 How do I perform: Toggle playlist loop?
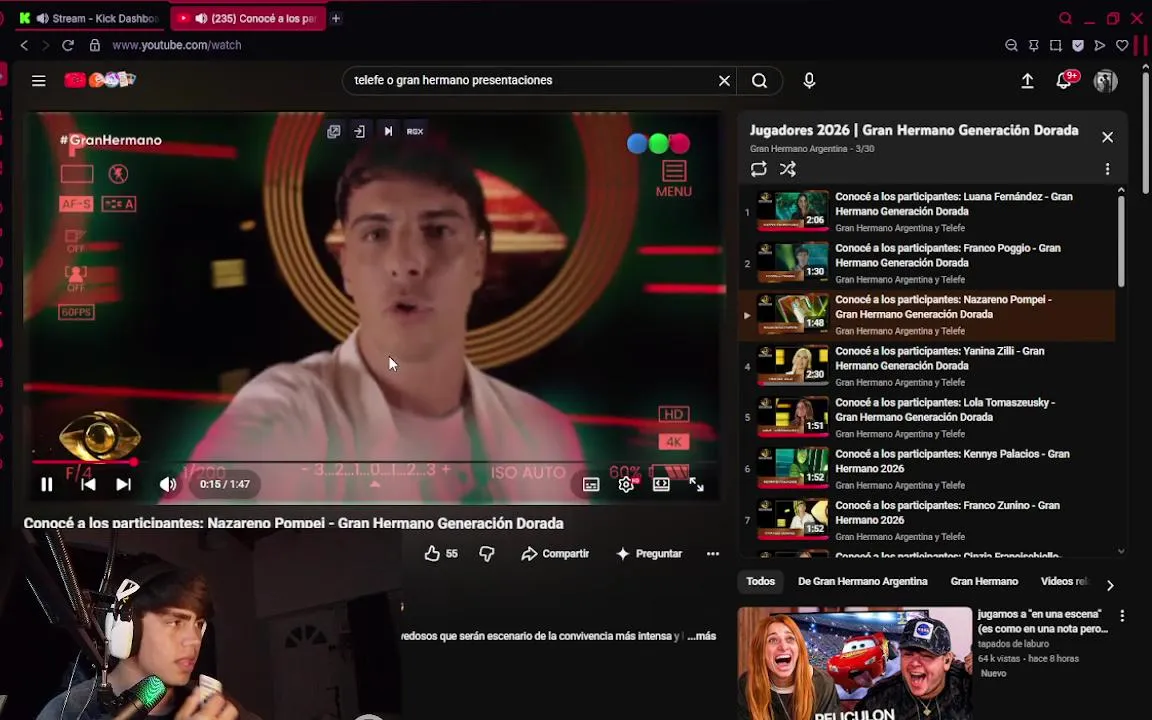click(x=758, y=169)
